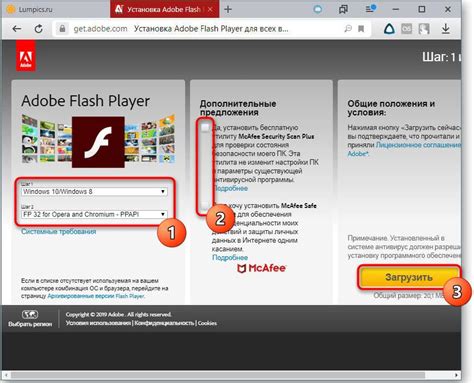Click the bookmark icon in address bar

(x=361, y=29)
